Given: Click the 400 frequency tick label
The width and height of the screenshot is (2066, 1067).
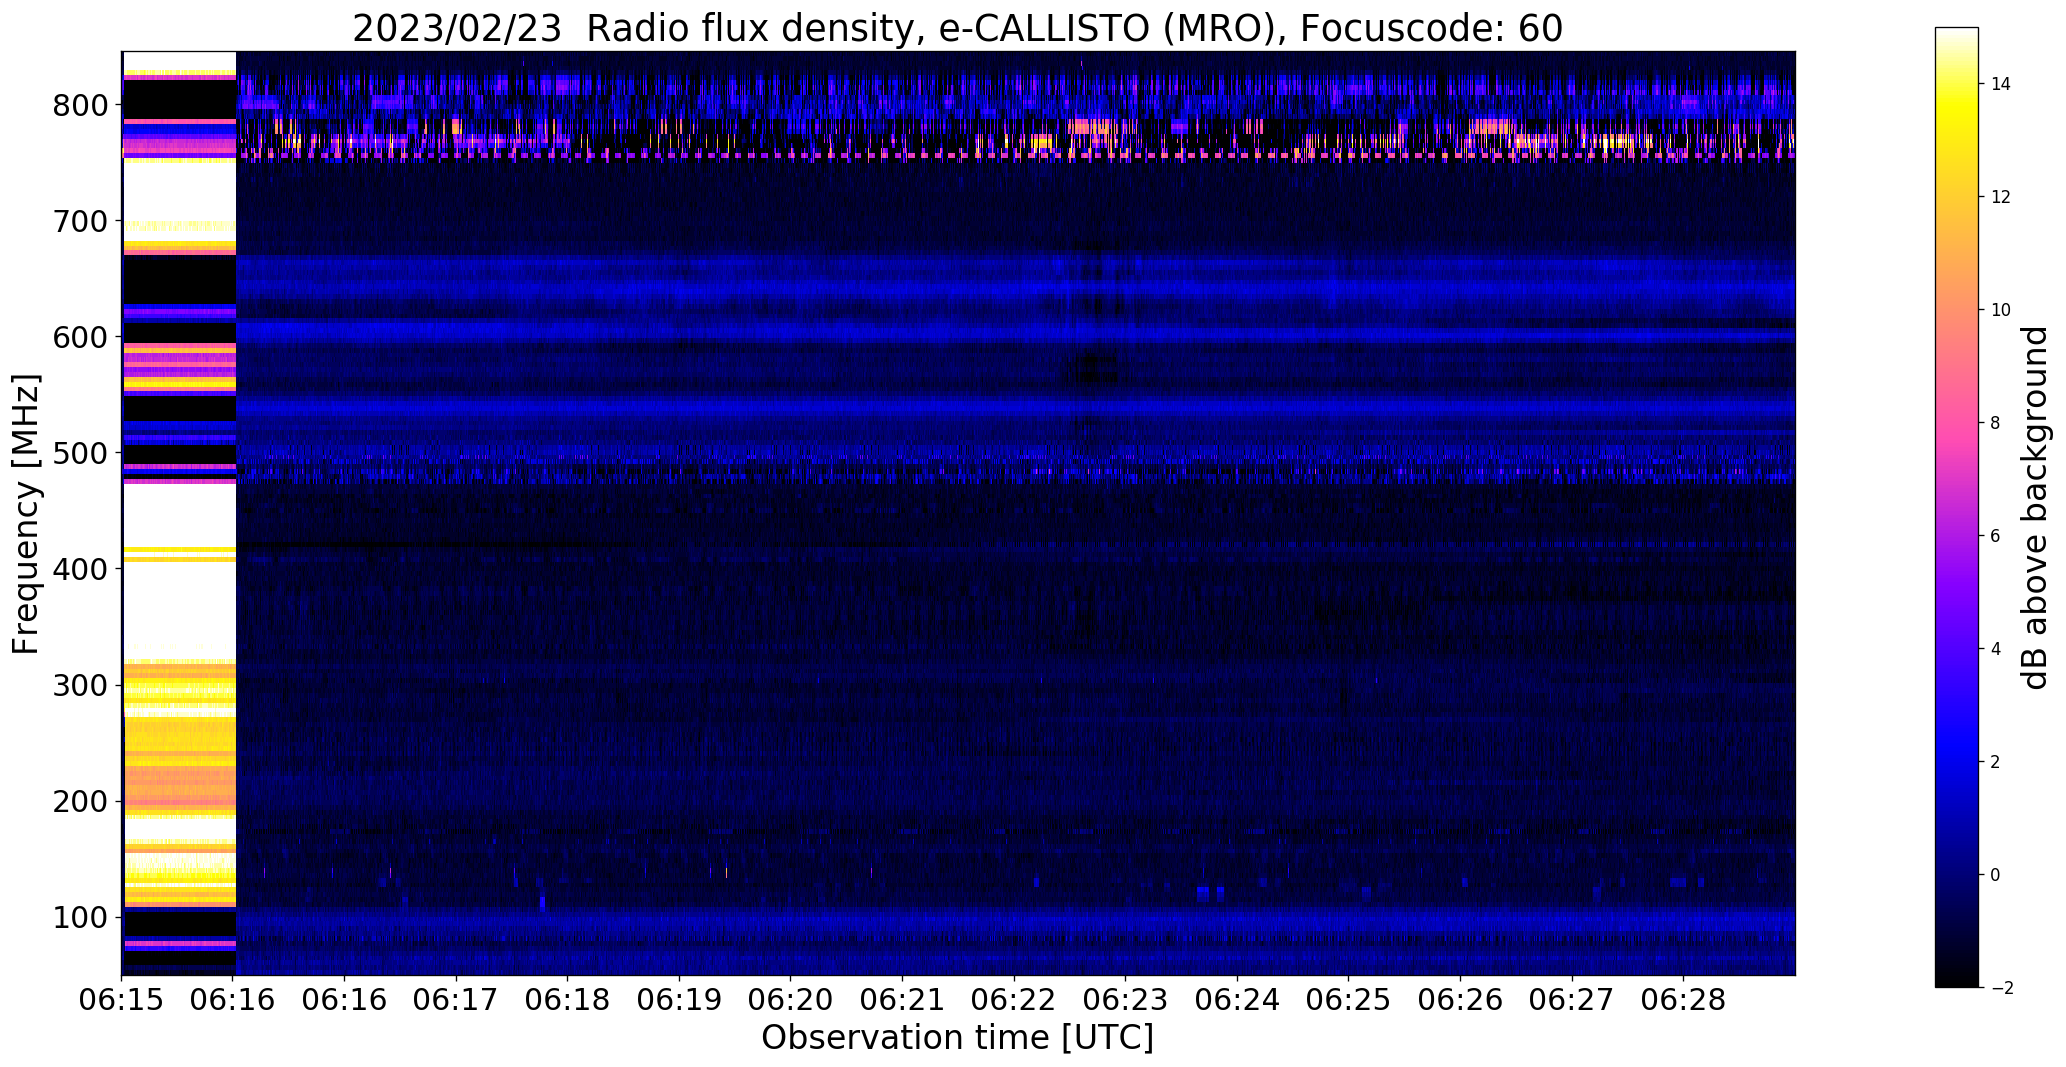Looking at the screenshot, I should pyautogui.click(x=80, y=569).
